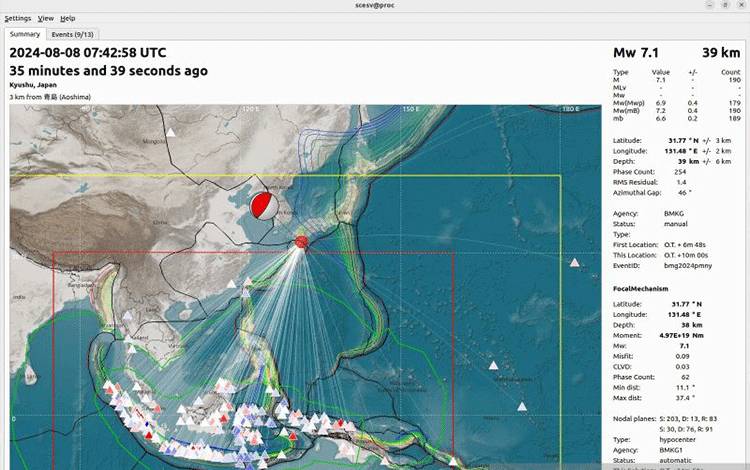Image resolution: width=750 pixels, height=470 pixels.
Task: Click origin Longitude value with +/- 2 km
Action: click(697, 151)
